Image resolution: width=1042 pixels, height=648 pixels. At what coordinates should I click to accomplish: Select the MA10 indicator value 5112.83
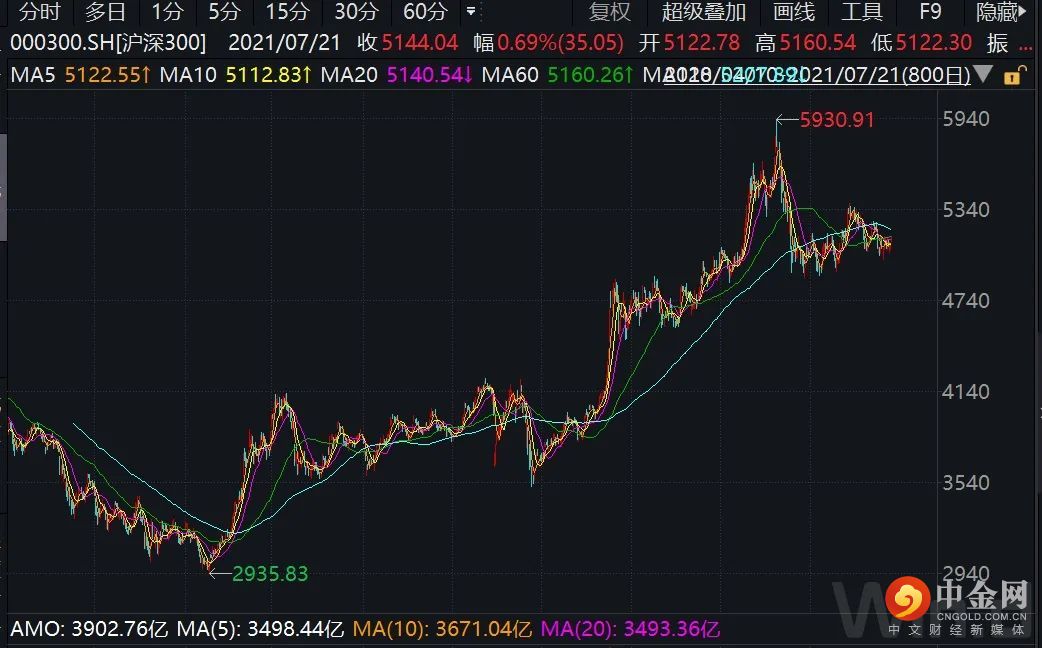point(269,74)
